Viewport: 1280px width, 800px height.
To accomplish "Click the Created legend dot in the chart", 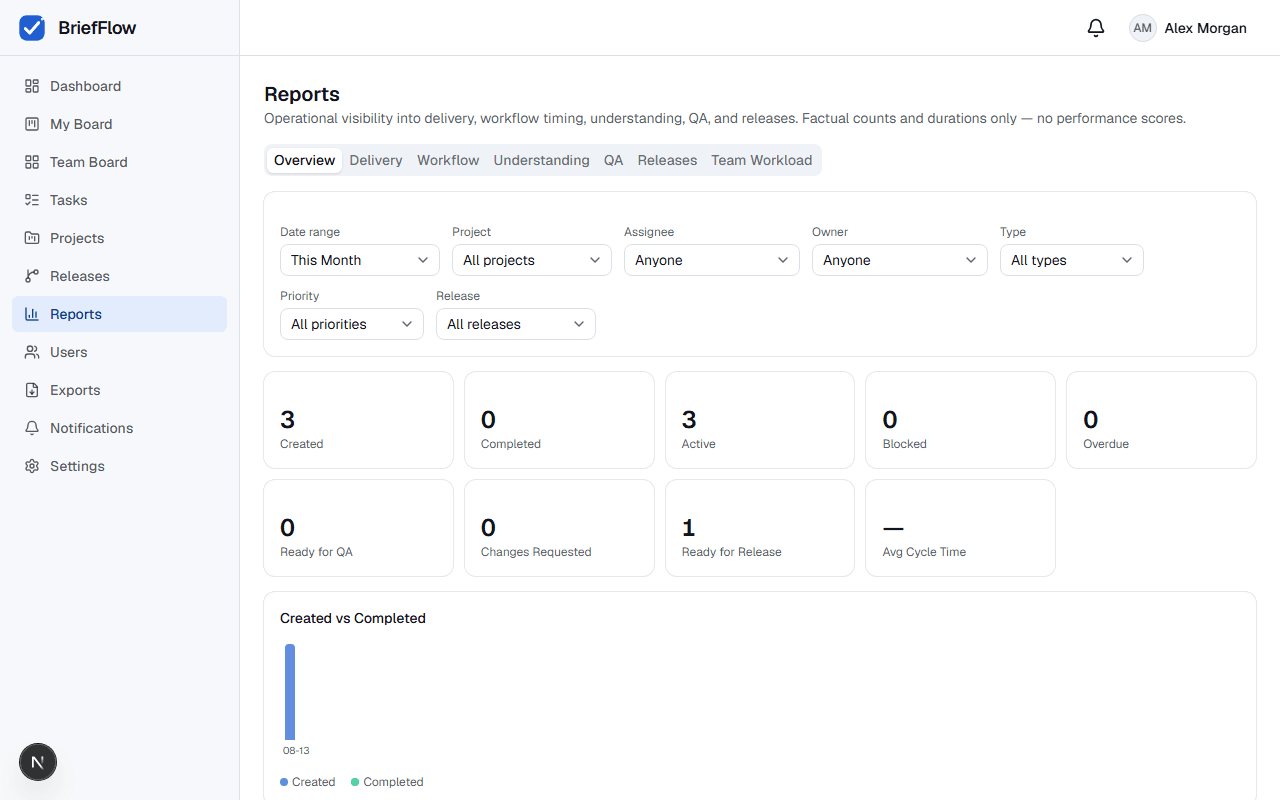I will coord(284,782).
